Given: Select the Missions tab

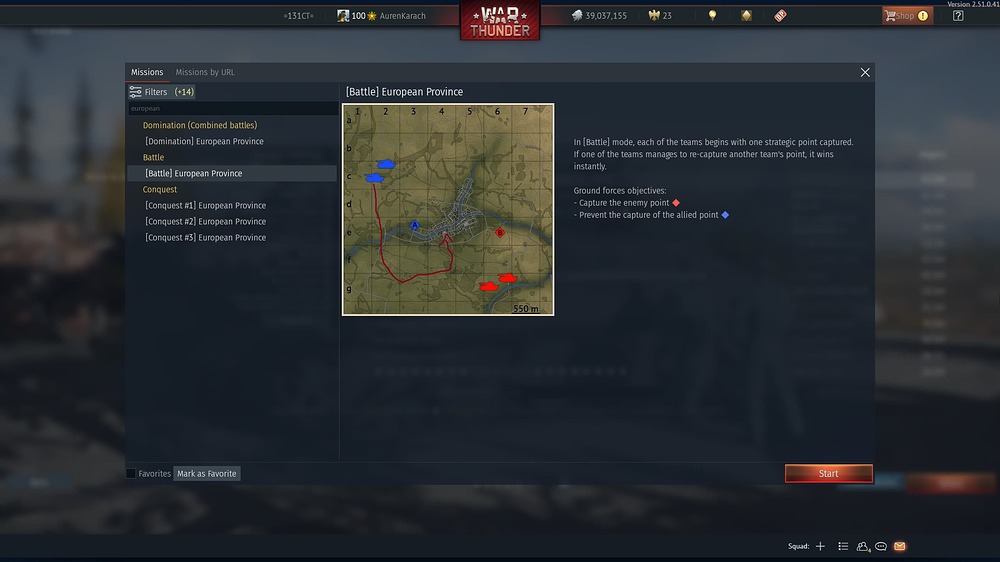Looking at the screenshot, I should 147,72.
